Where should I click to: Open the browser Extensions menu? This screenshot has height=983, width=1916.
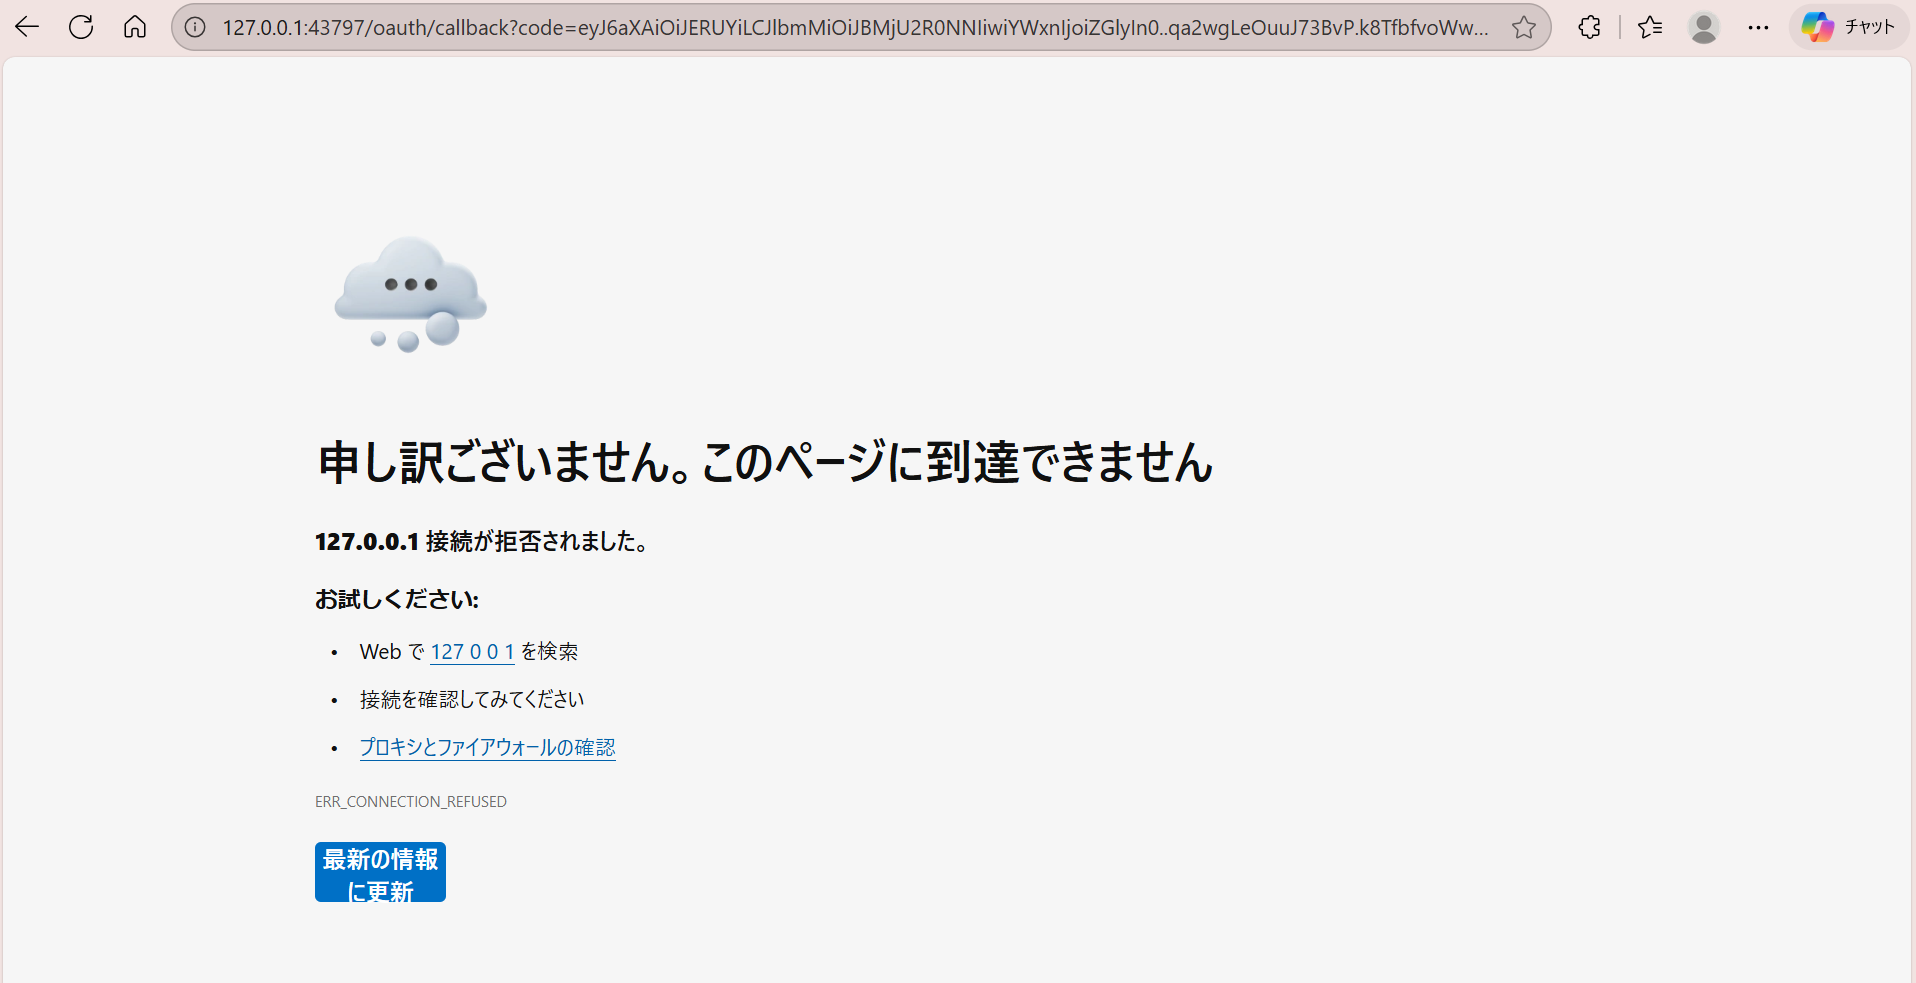click(x=1589, y=27)
